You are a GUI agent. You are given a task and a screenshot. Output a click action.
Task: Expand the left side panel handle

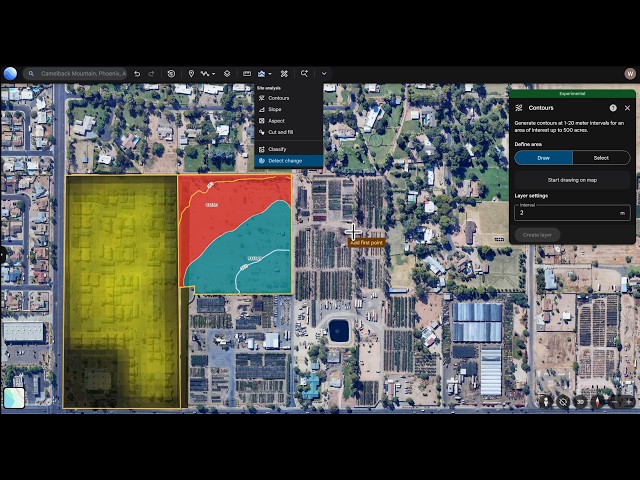[x=2, y=255]
